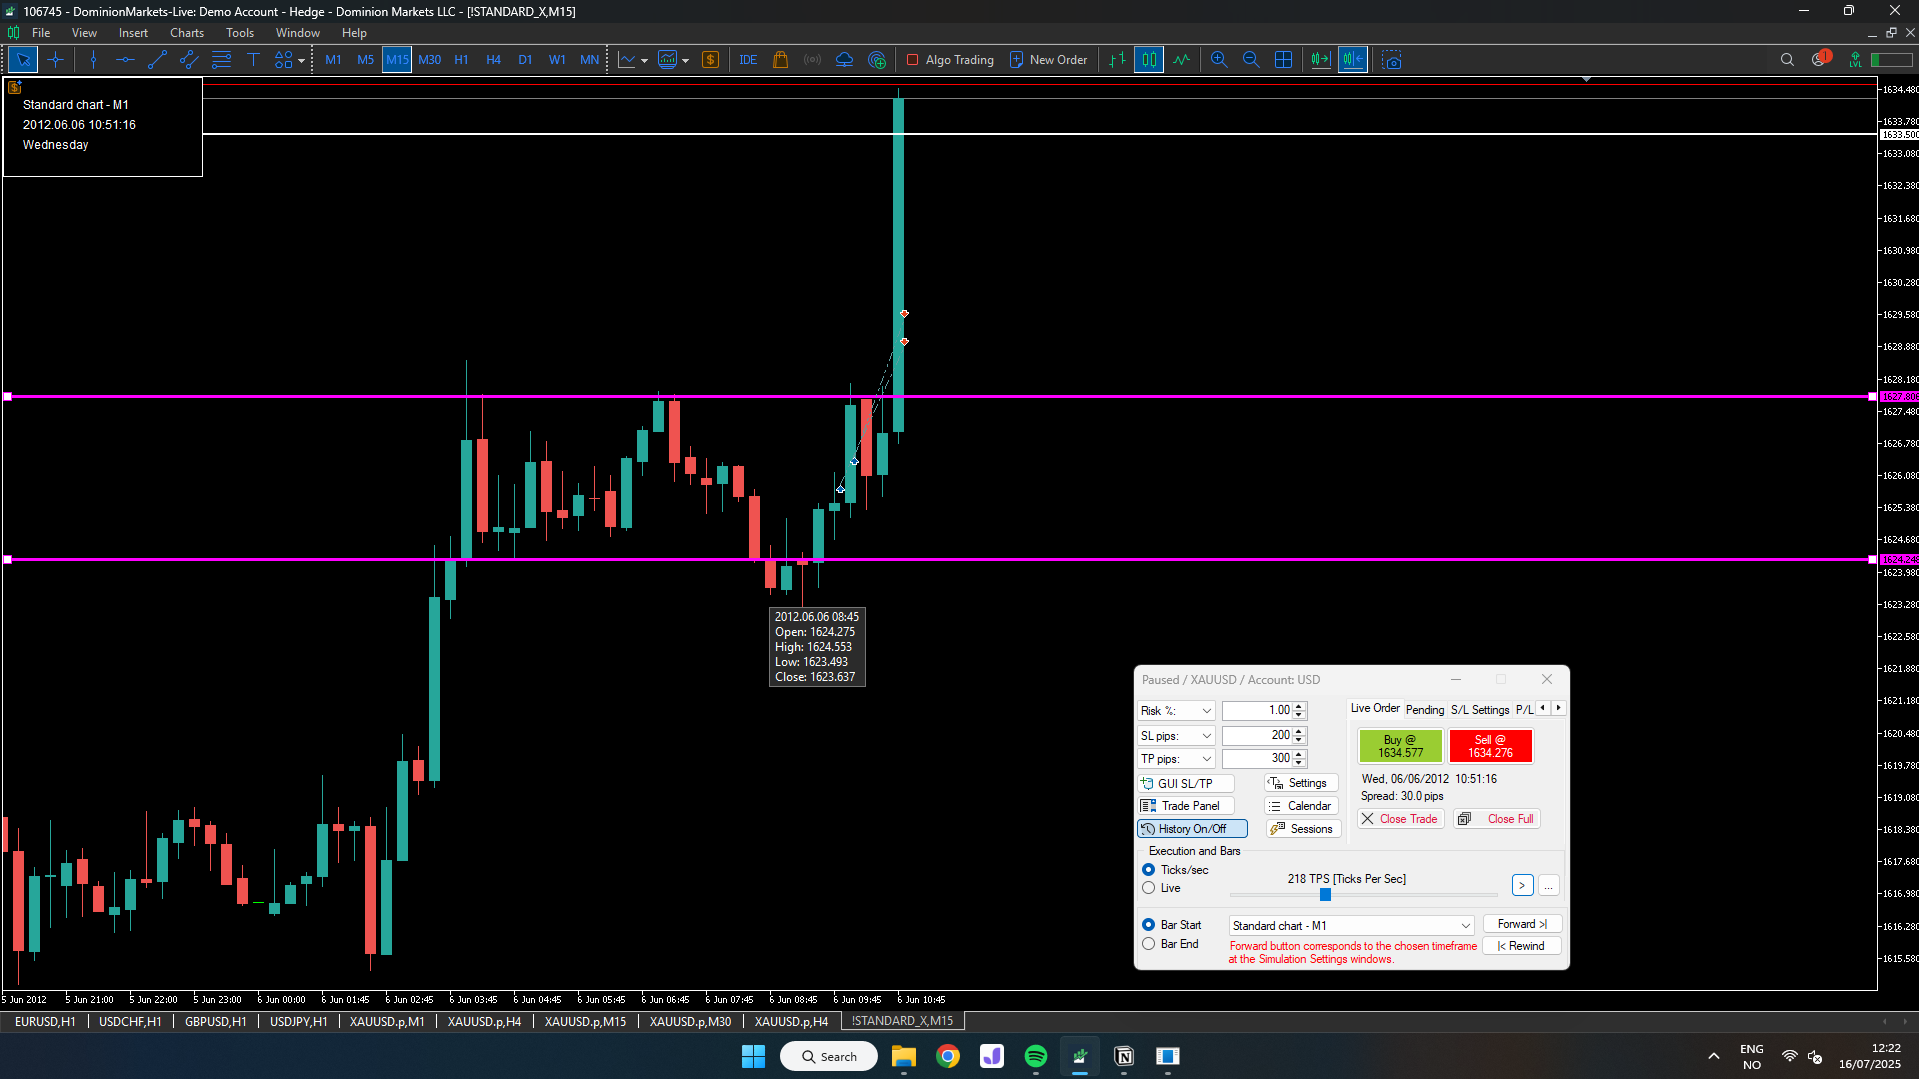Zoom in on the chart

[1219, 60]
